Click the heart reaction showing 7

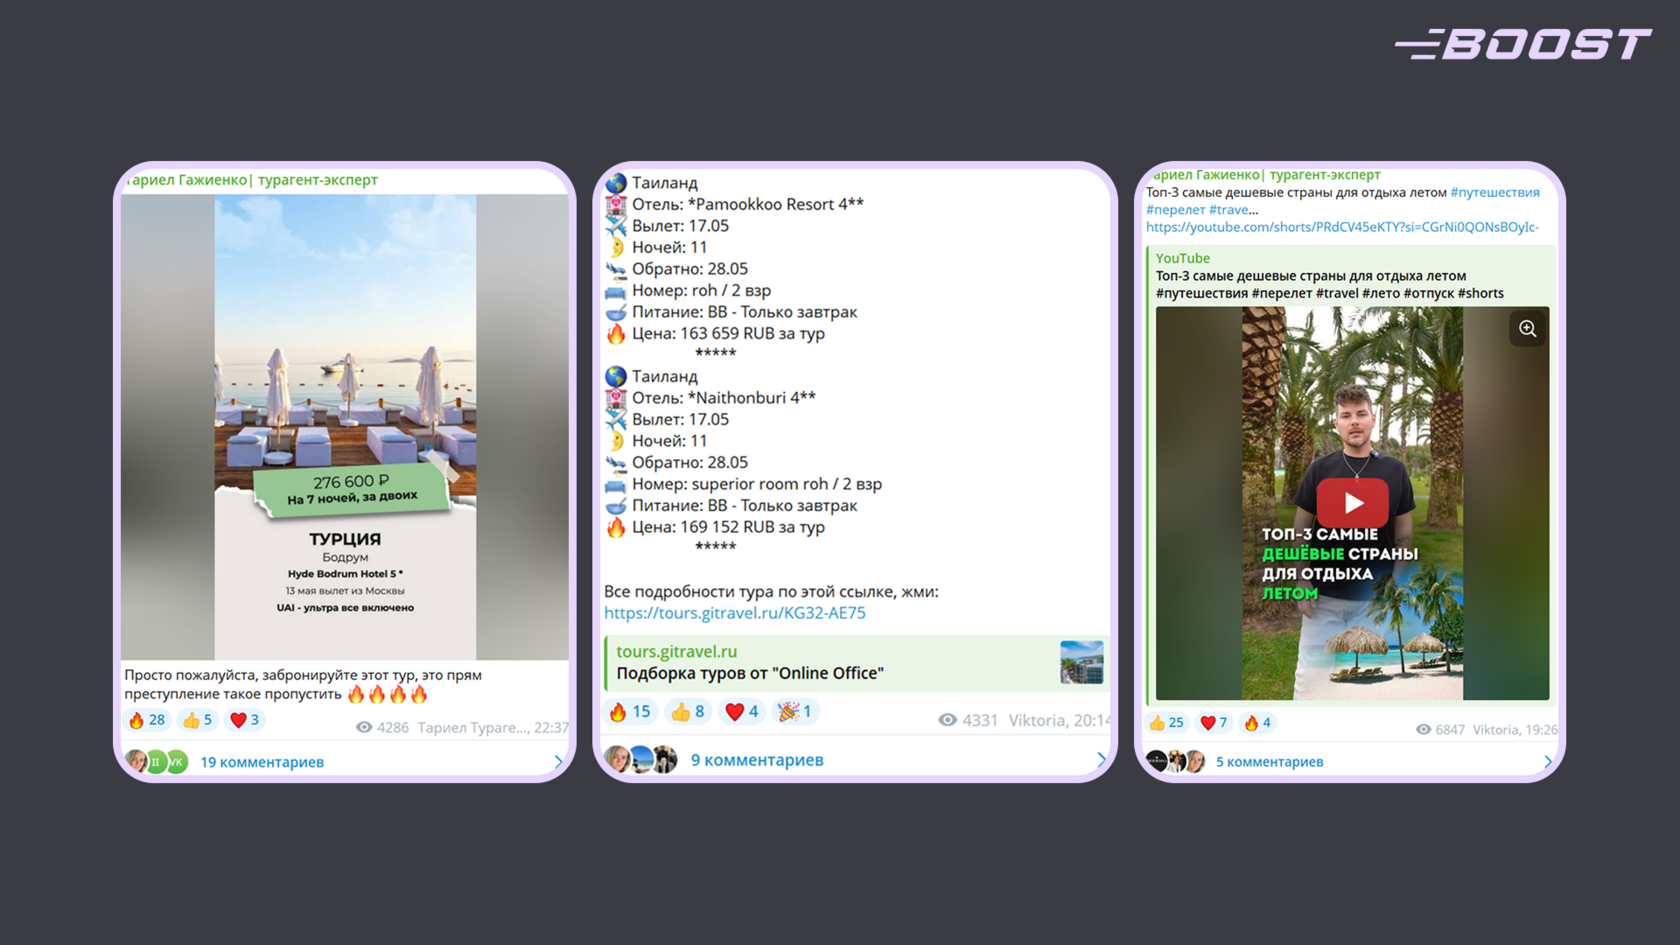1213,723
